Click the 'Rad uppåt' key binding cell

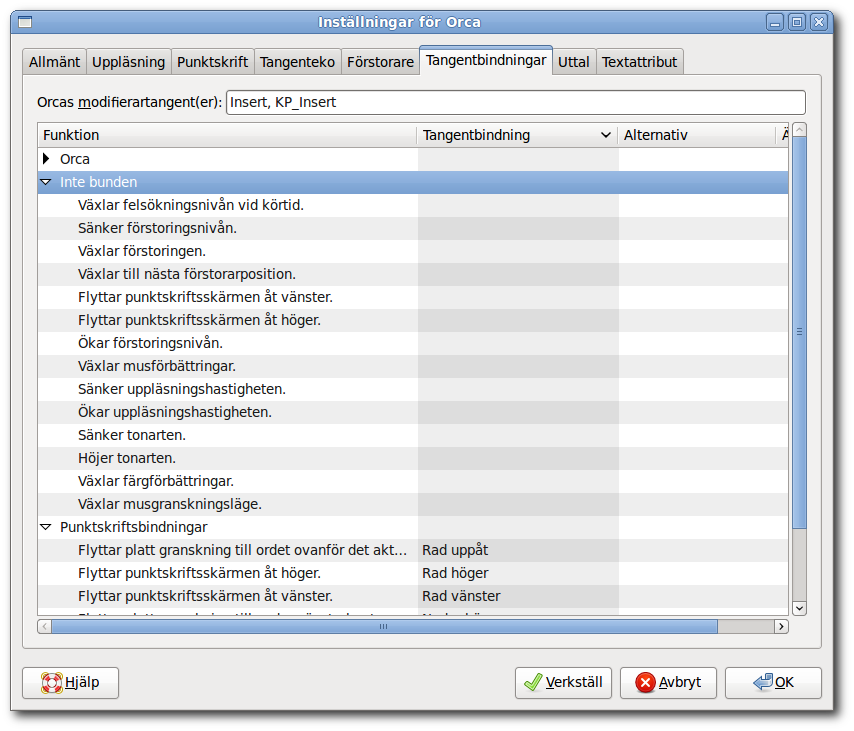[518, 550]
